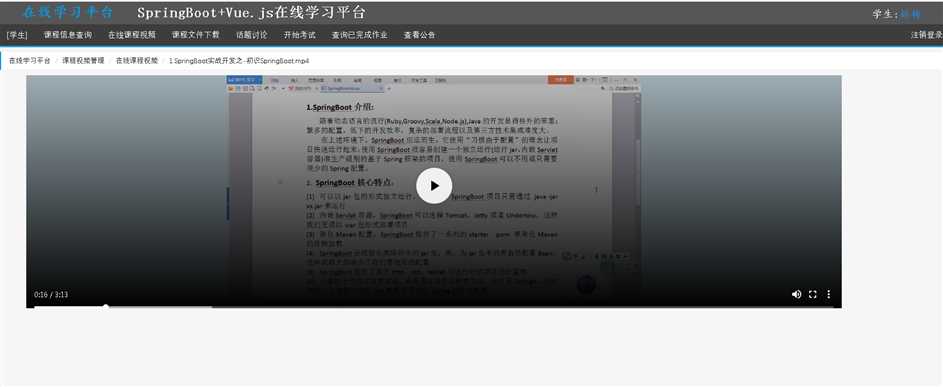Viewport: 943px width, 387px height.
Task: Go to 在线课程视频 breadcrumb
Action: pos(137,61)
